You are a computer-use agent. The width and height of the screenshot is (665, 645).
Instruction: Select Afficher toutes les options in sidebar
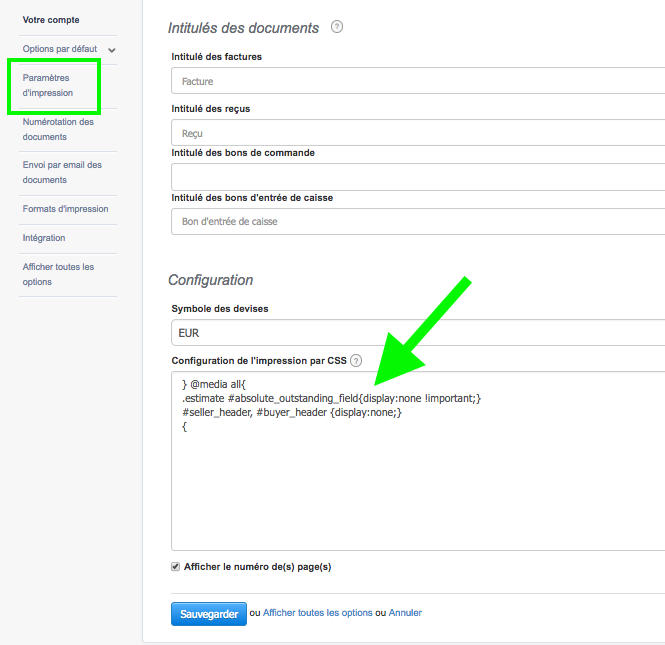[58, 274]
